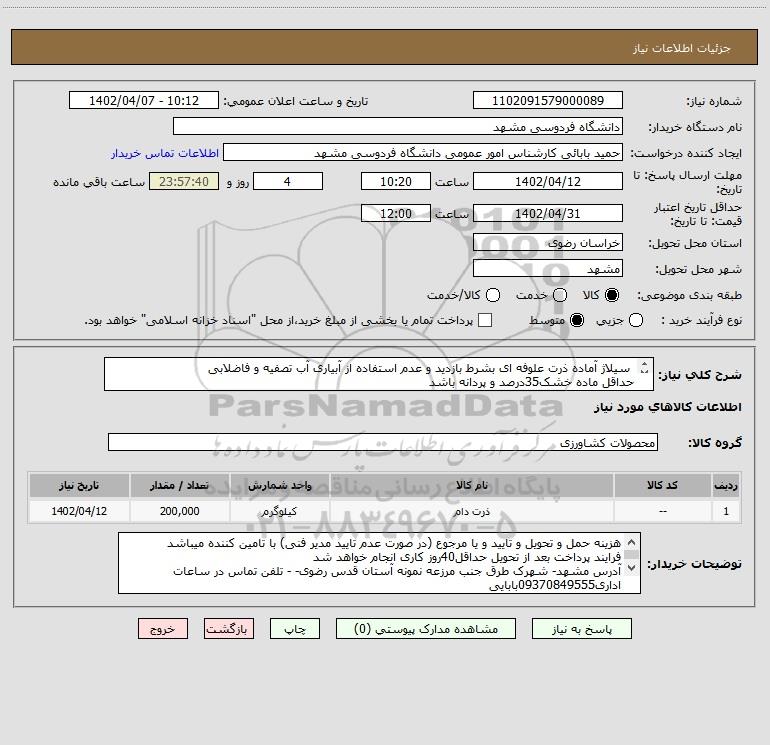
Task: Click the کد کالا column header
Action: click(x=662, y=485)
